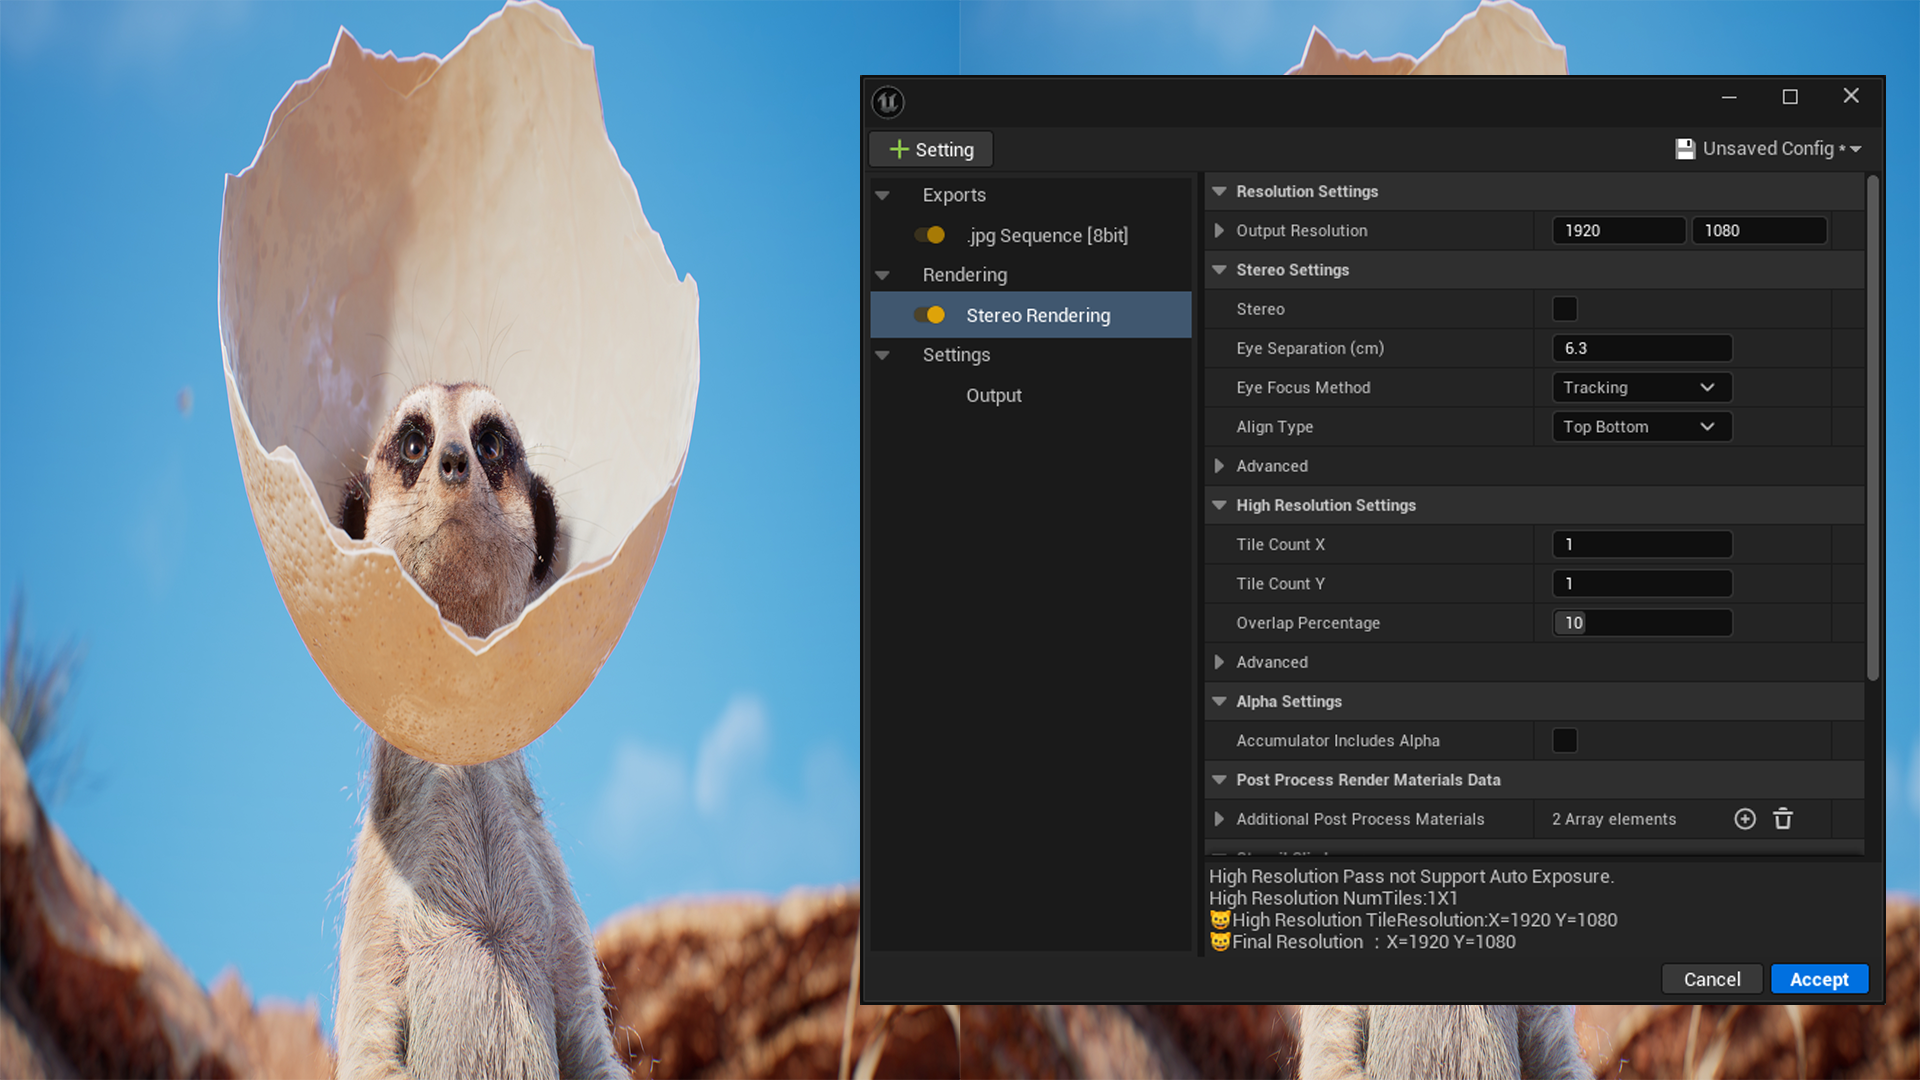Click the green plus Setting button
1920x1080 pixels.
pyautogui.click(x=931, y=150)
